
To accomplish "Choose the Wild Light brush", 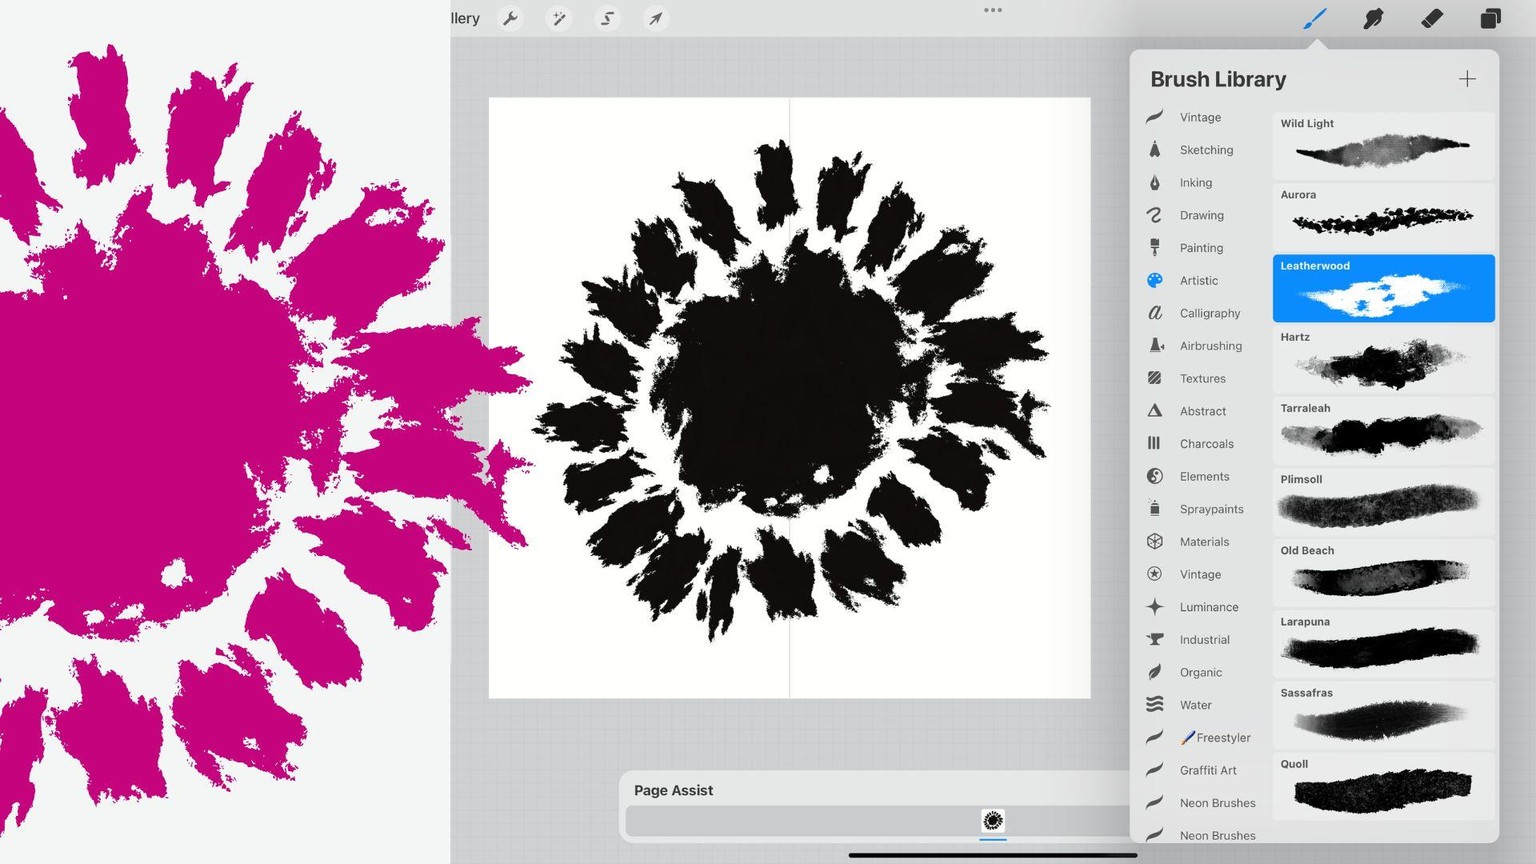I will [x=1384, y=146].
